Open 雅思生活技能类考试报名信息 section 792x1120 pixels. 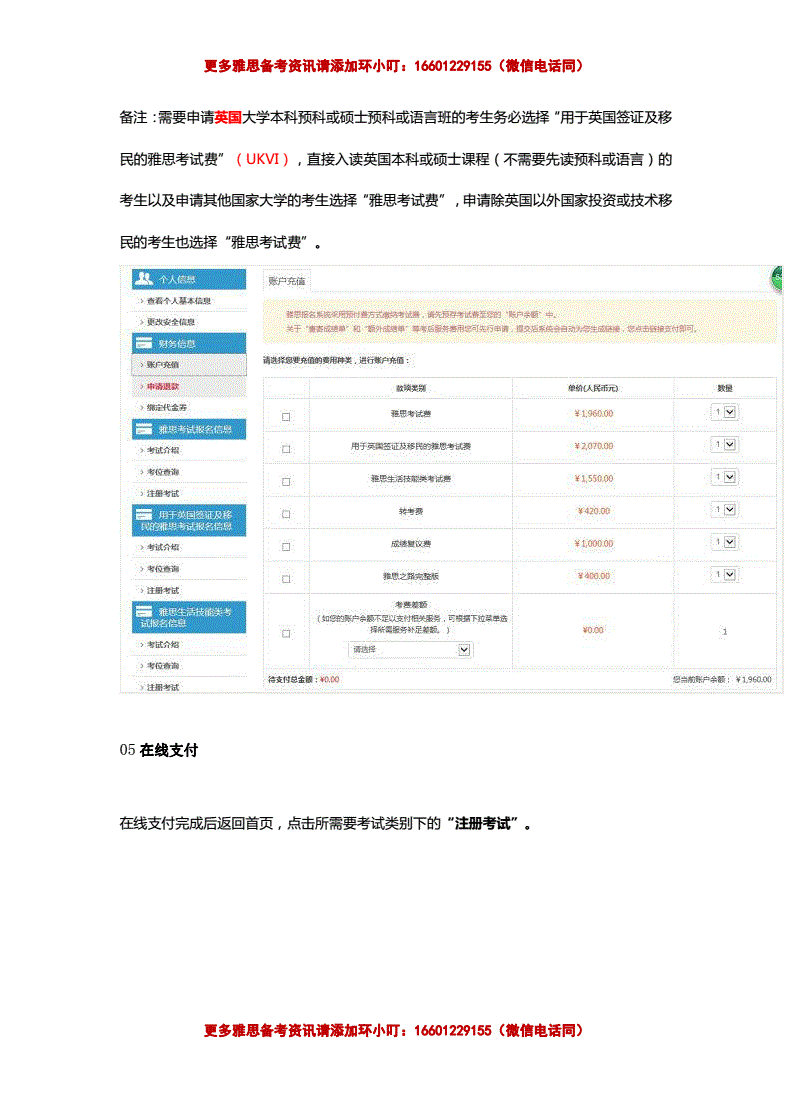pos(189,618)
